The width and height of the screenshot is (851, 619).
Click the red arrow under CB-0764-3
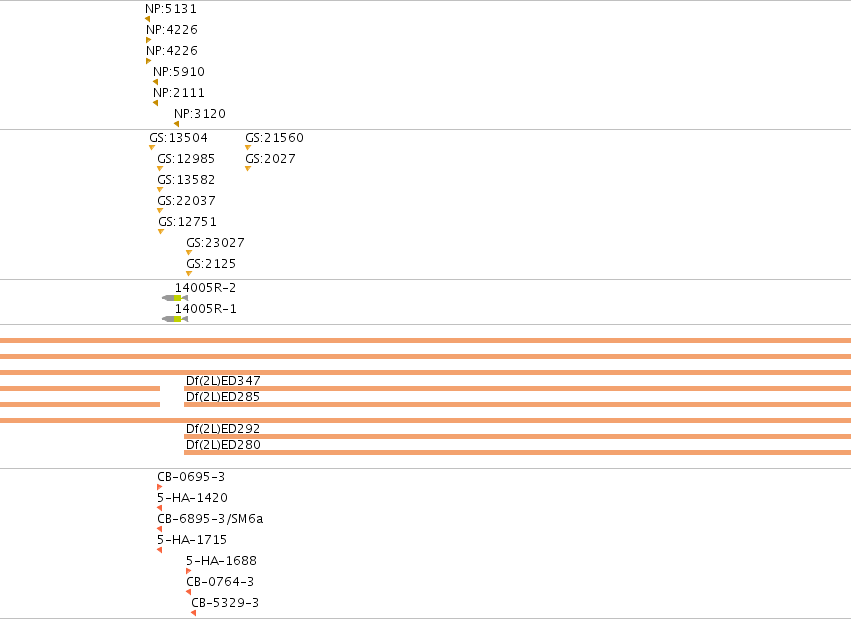[x=188, y=592]
